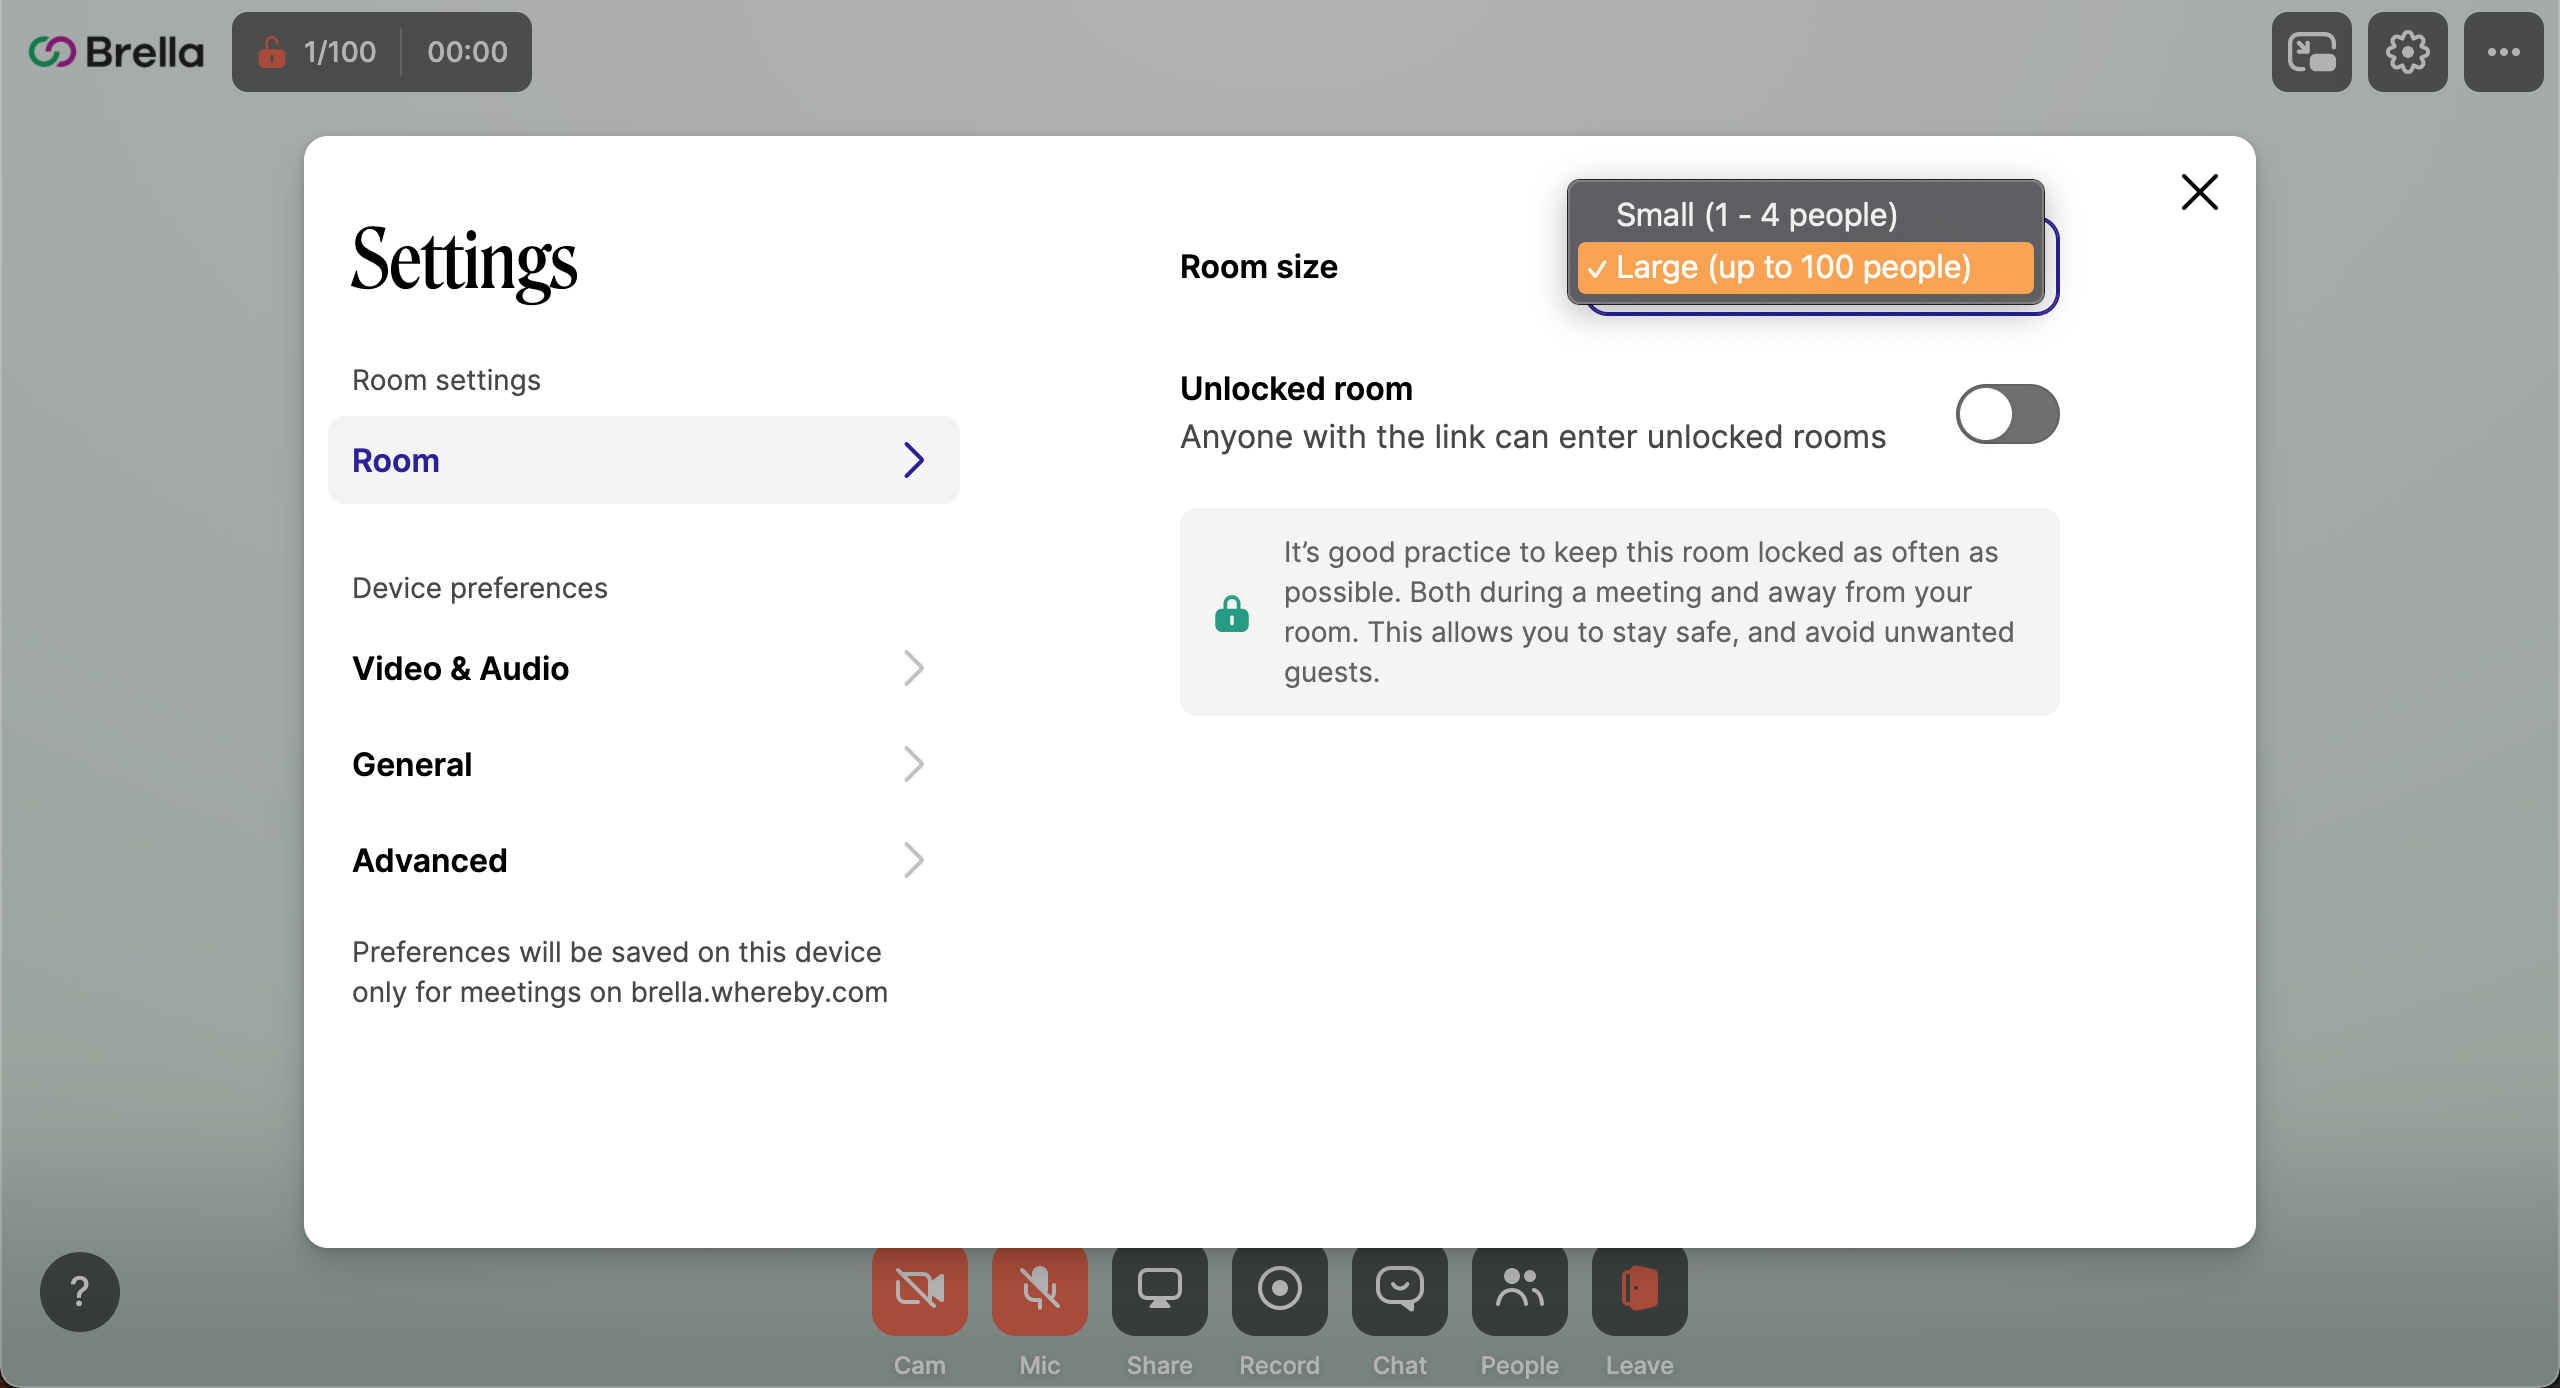
Task: Expand the Advanced chevron
Action: click(913, 860)
